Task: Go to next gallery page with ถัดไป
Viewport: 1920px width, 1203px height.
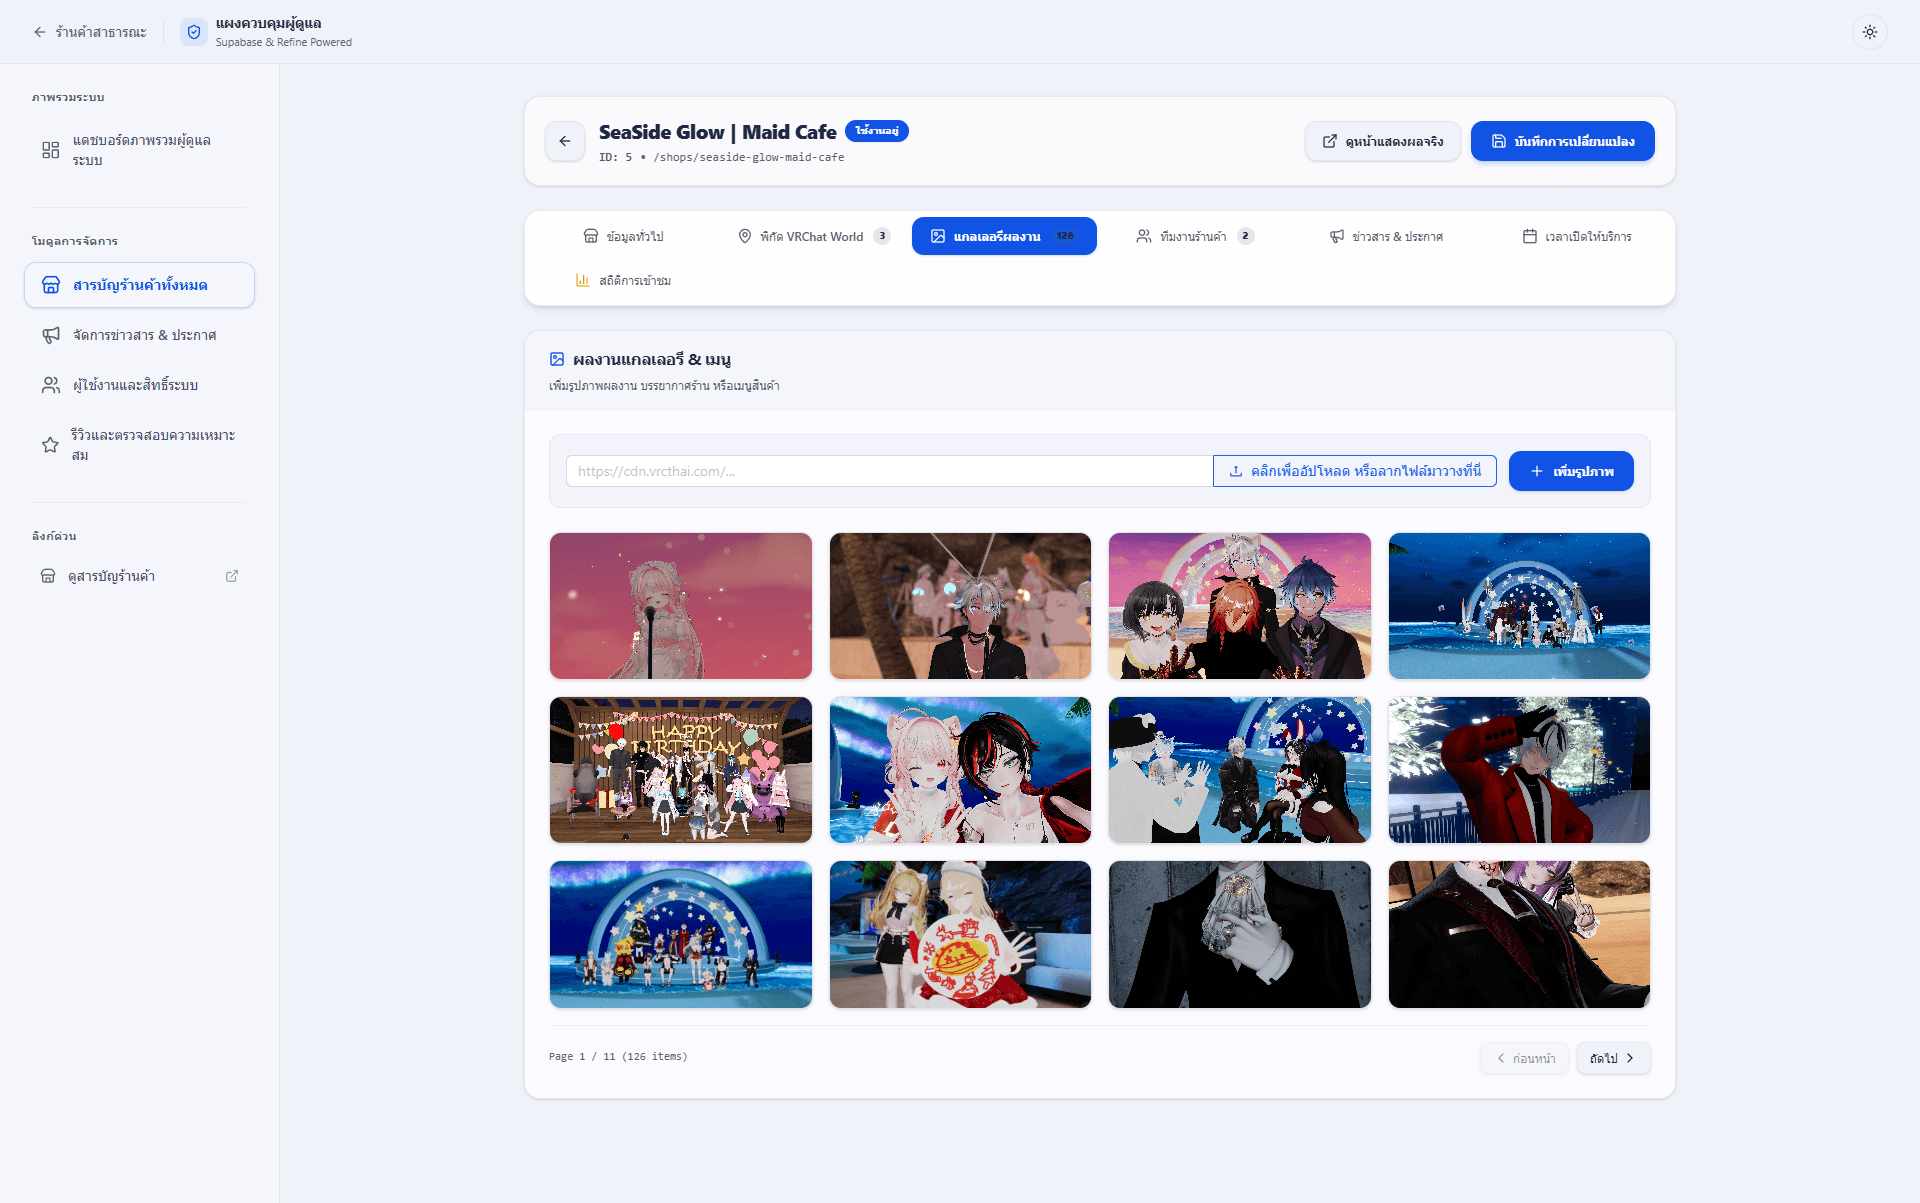Action: (1613, 1058)
